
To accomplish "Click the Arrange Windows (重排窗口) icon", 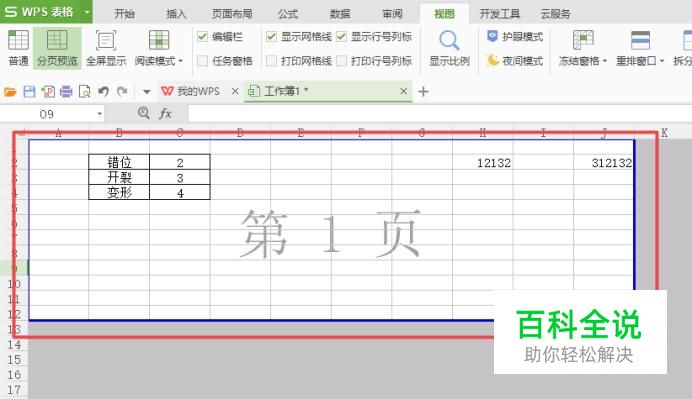I will point(640,41).
